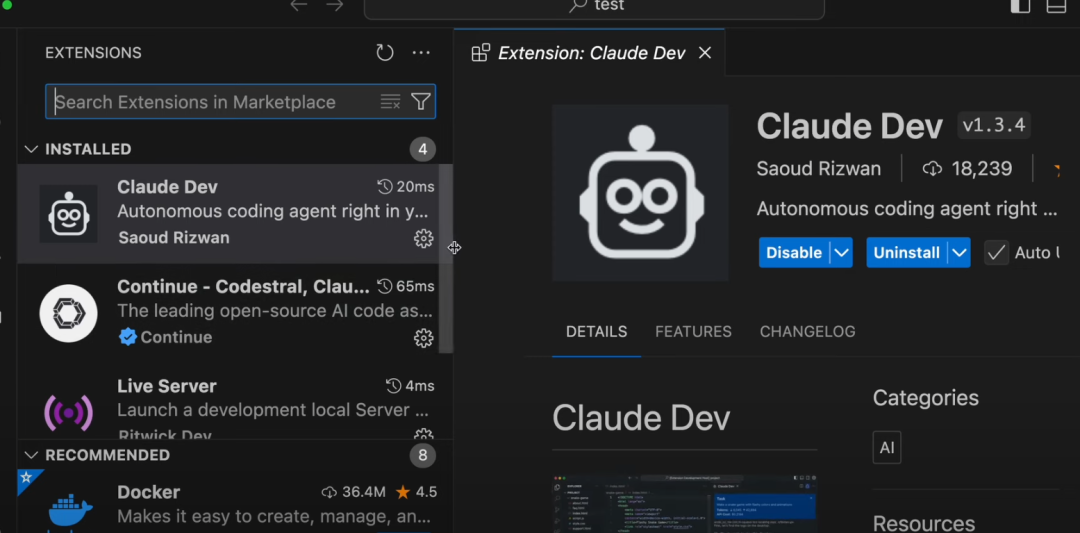Click the install count download icon
This screenshot has width=1080, height=533.
point(932,169)
